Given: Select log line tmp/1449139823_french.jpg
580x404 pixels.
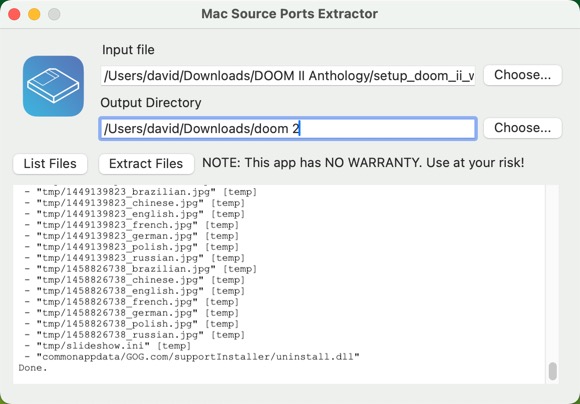Looking at the screenshot, I should (x=132, y=225).
